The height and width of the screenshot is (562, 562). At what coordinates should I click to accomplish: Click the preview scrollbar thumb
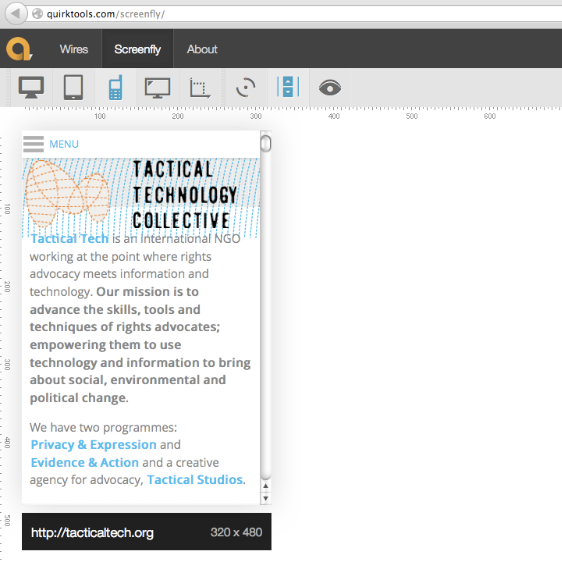pyautogui.click(x=266, y=143)
